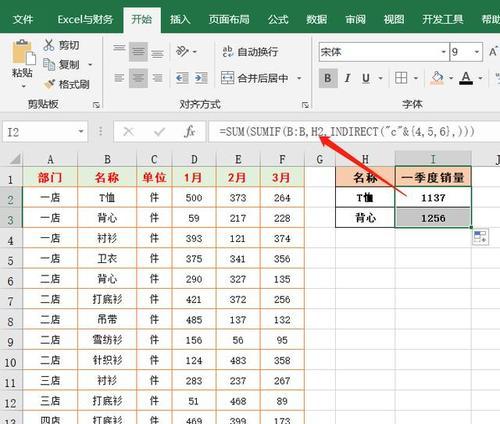Toggle center horizontal alignment

(138, 78)
